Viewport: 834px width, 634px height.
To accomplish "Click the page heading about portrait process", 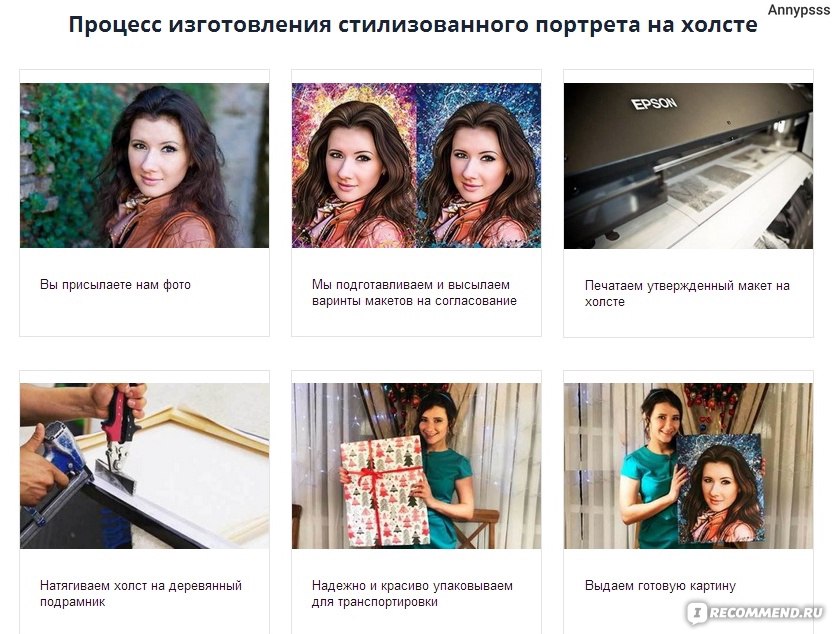I will point(413,25).
